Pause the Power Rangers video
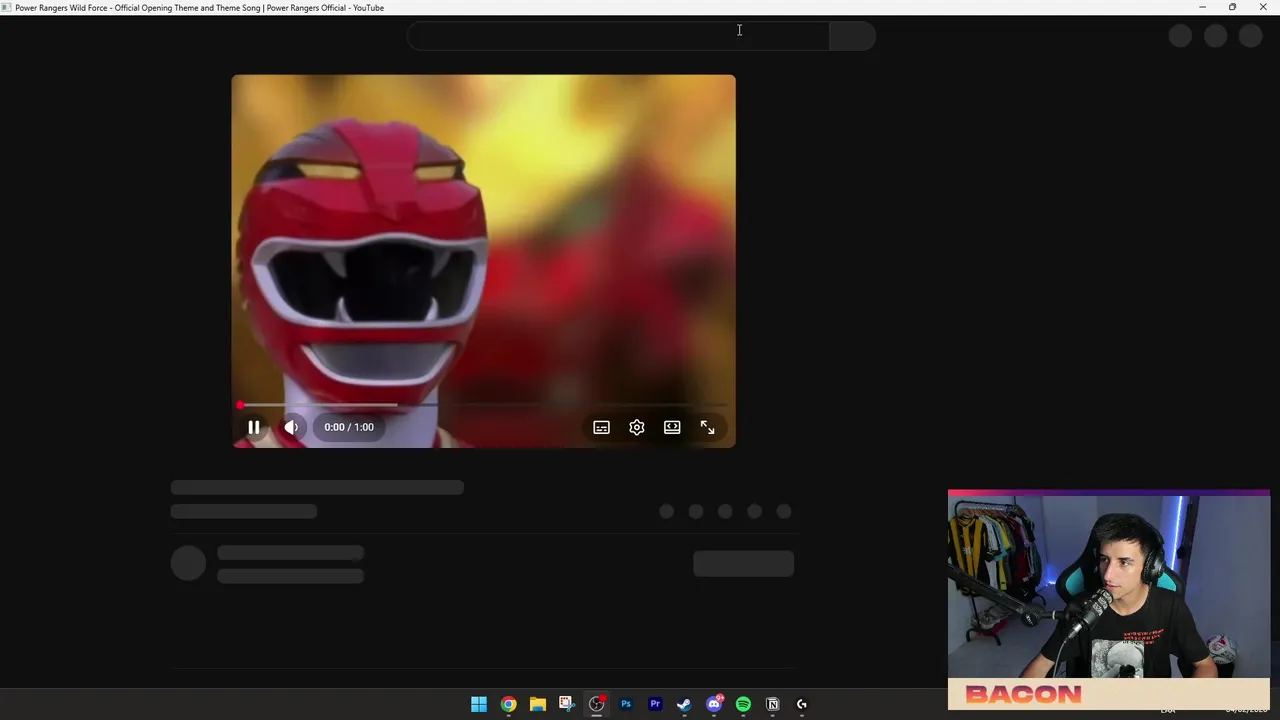Image resolution: width=1280 pixels, height=720 pixels. 254,427
